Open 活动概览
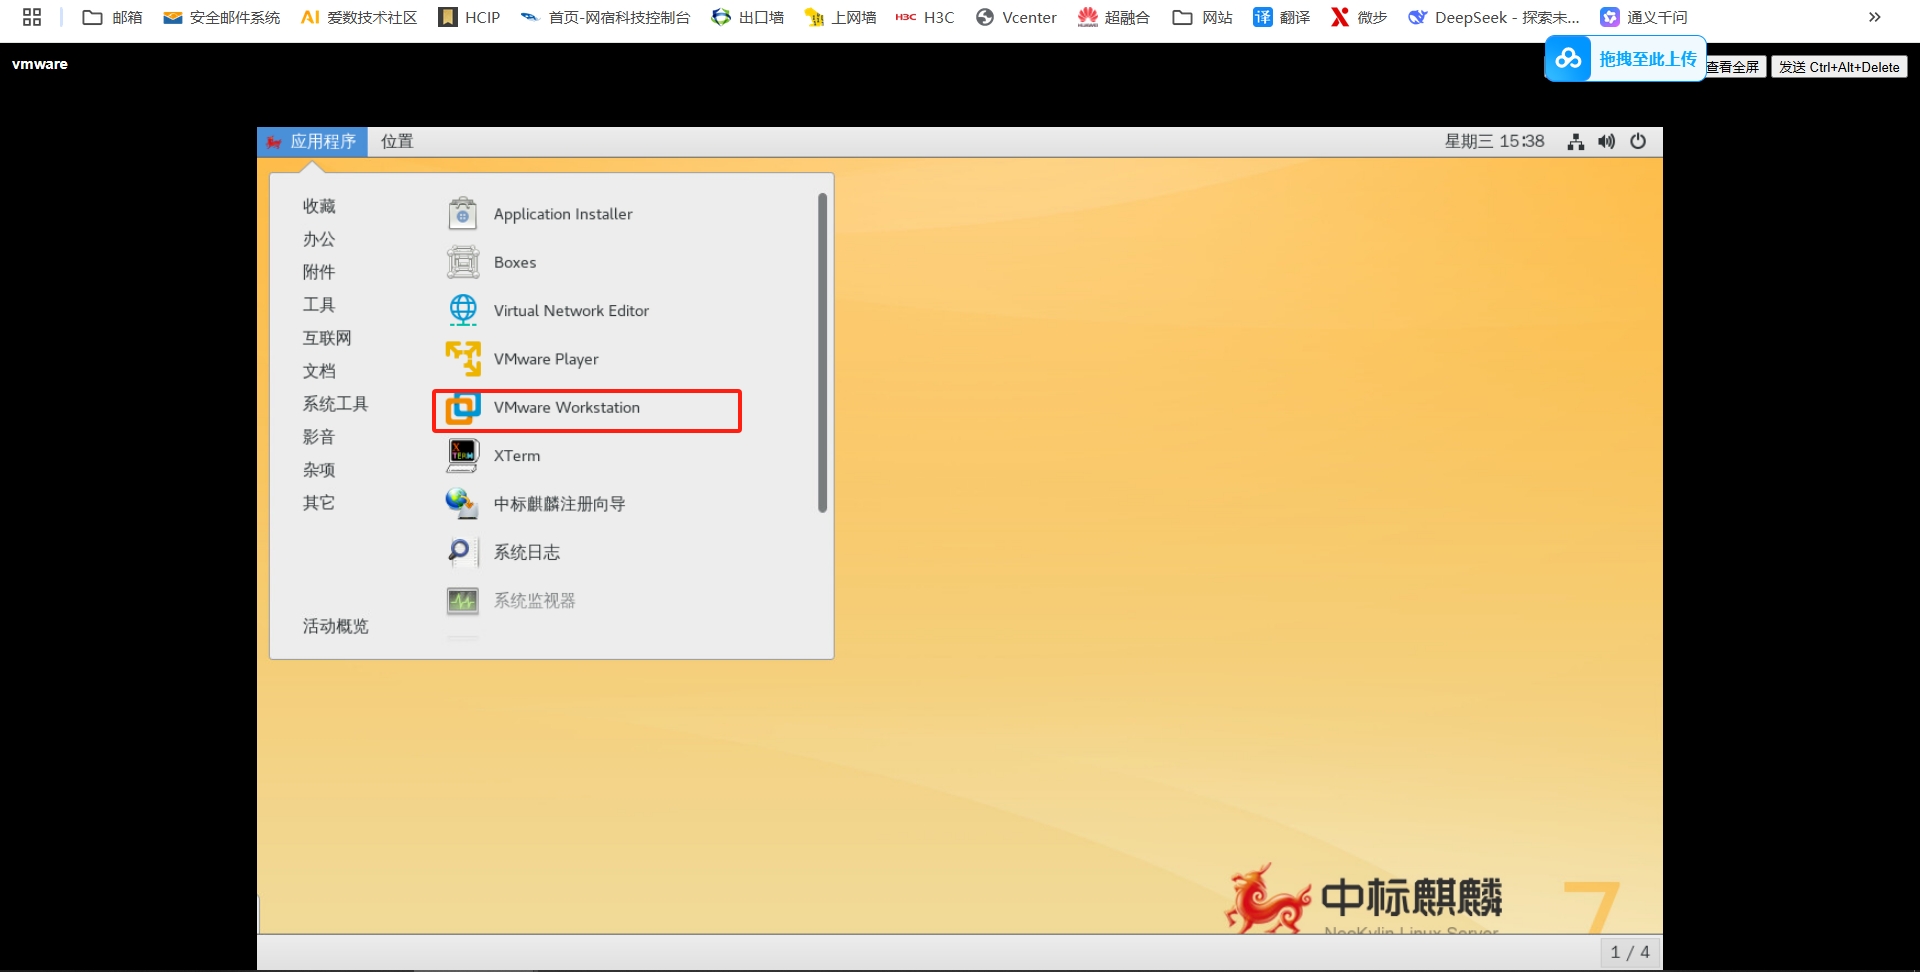 (335, 626)
